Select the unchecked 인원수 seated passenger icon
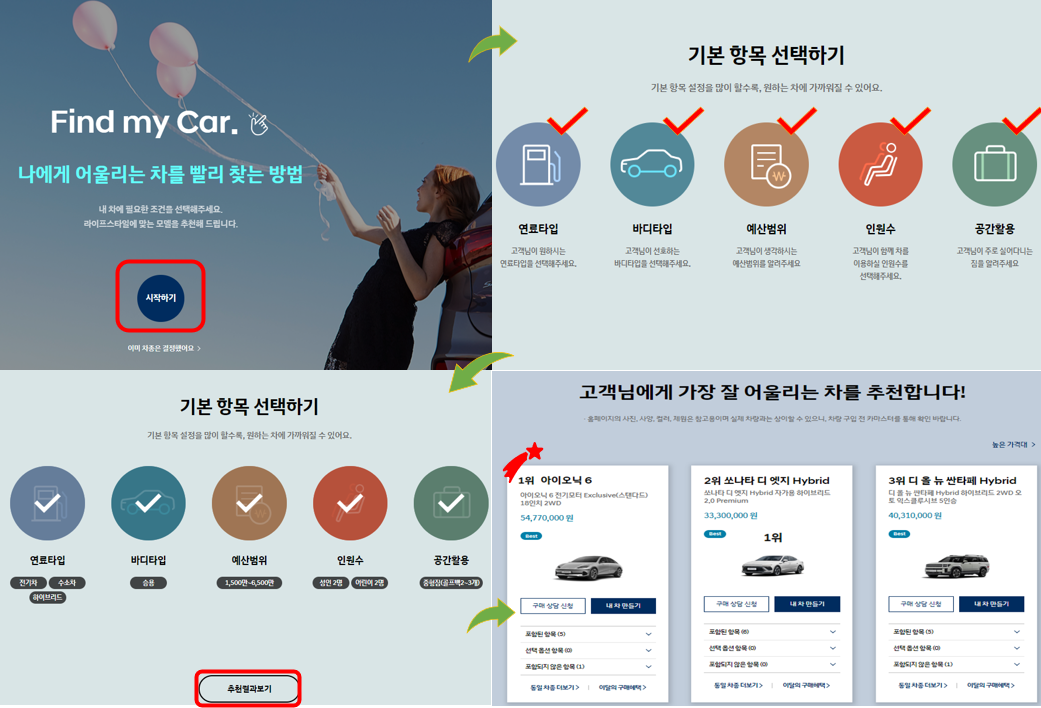 click(x=880, y=165)
